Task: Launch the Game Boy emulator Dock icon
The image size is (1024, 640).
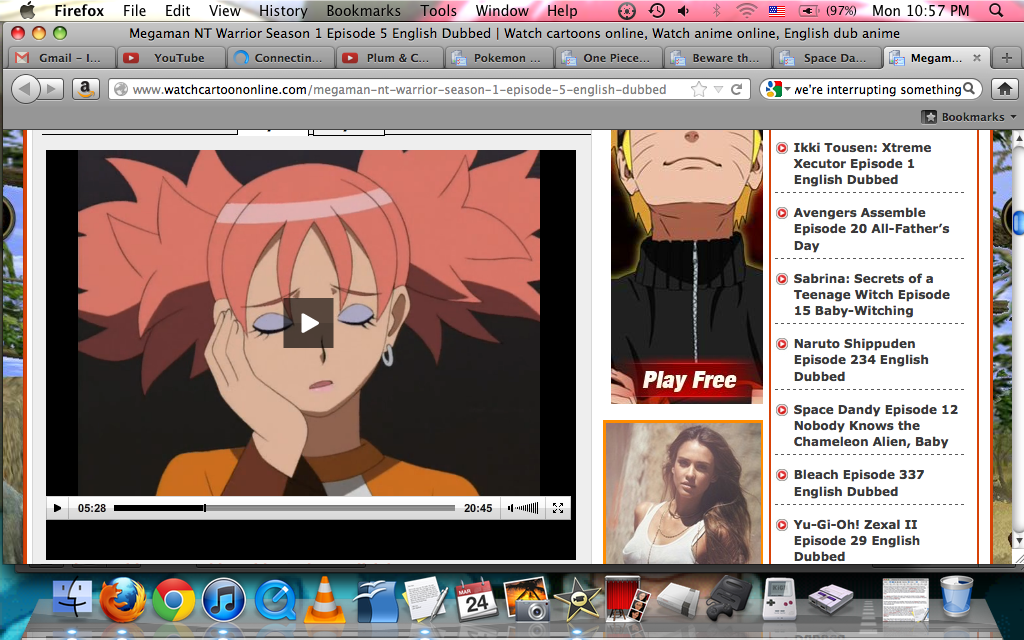Action: tap(779, 598)
